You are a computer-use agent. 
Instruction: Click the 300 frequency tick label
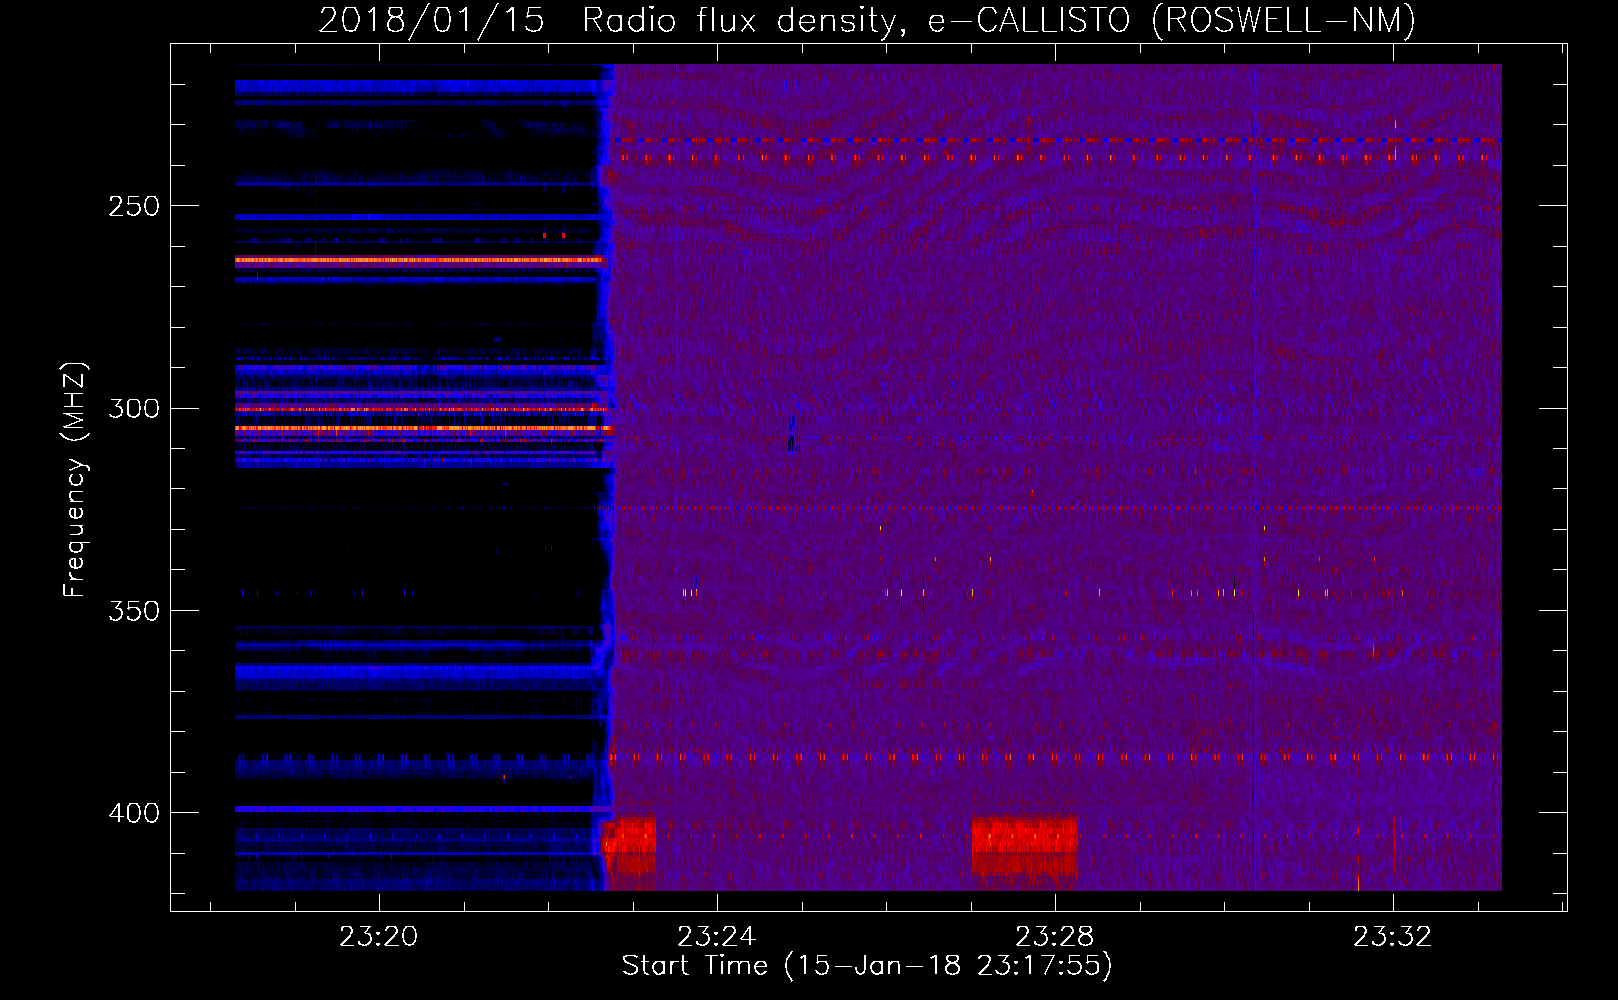tap(134, 409)
